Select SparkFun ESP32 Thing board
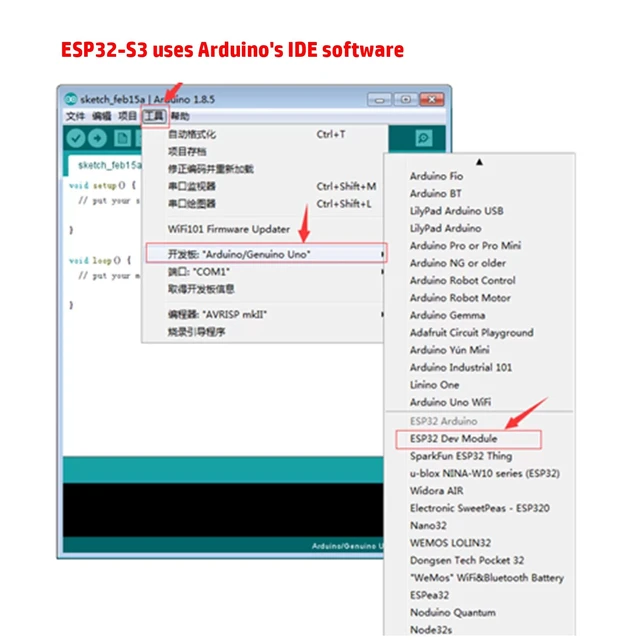The height and width of the screenshot is (640, 640). 480,456
